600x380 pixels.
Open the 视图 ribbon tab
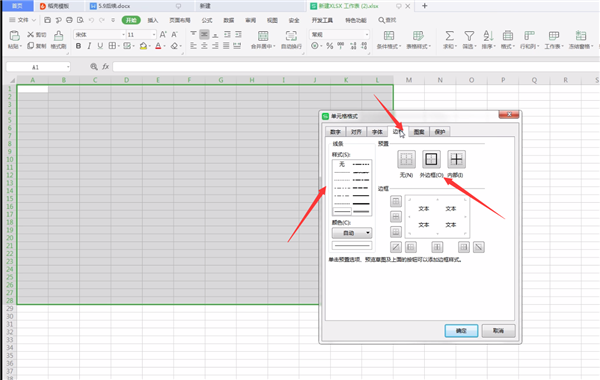click(x=272, y=20)
